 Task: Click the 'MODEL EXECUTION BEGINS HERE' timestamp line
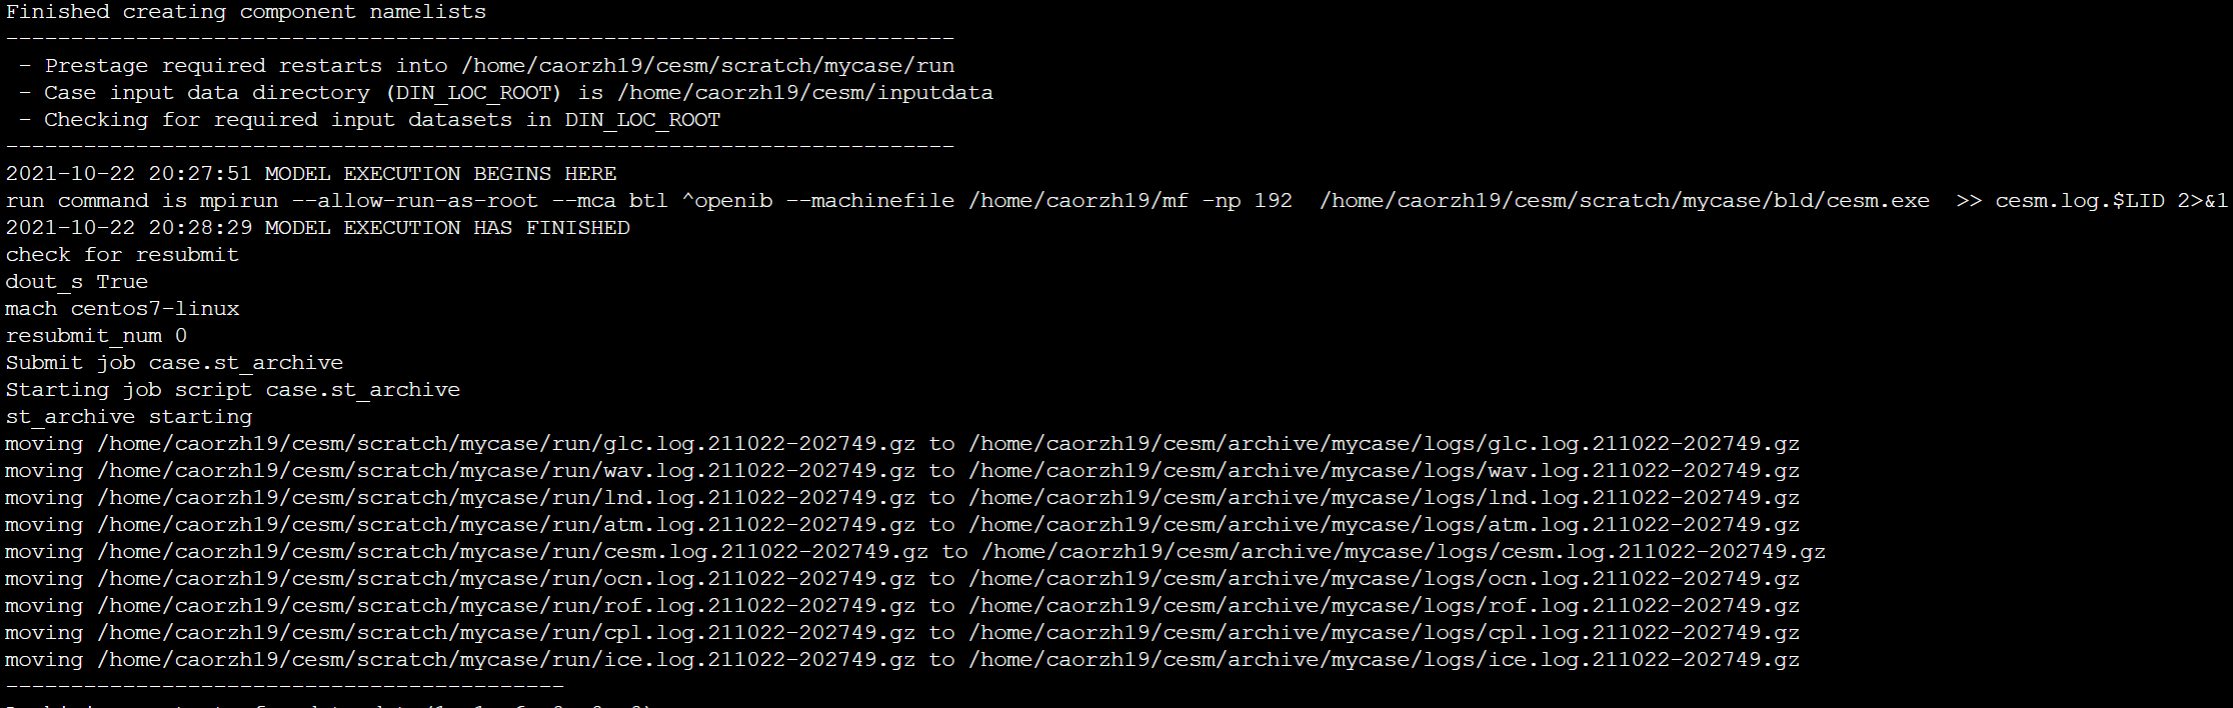(x=311, y=174)
